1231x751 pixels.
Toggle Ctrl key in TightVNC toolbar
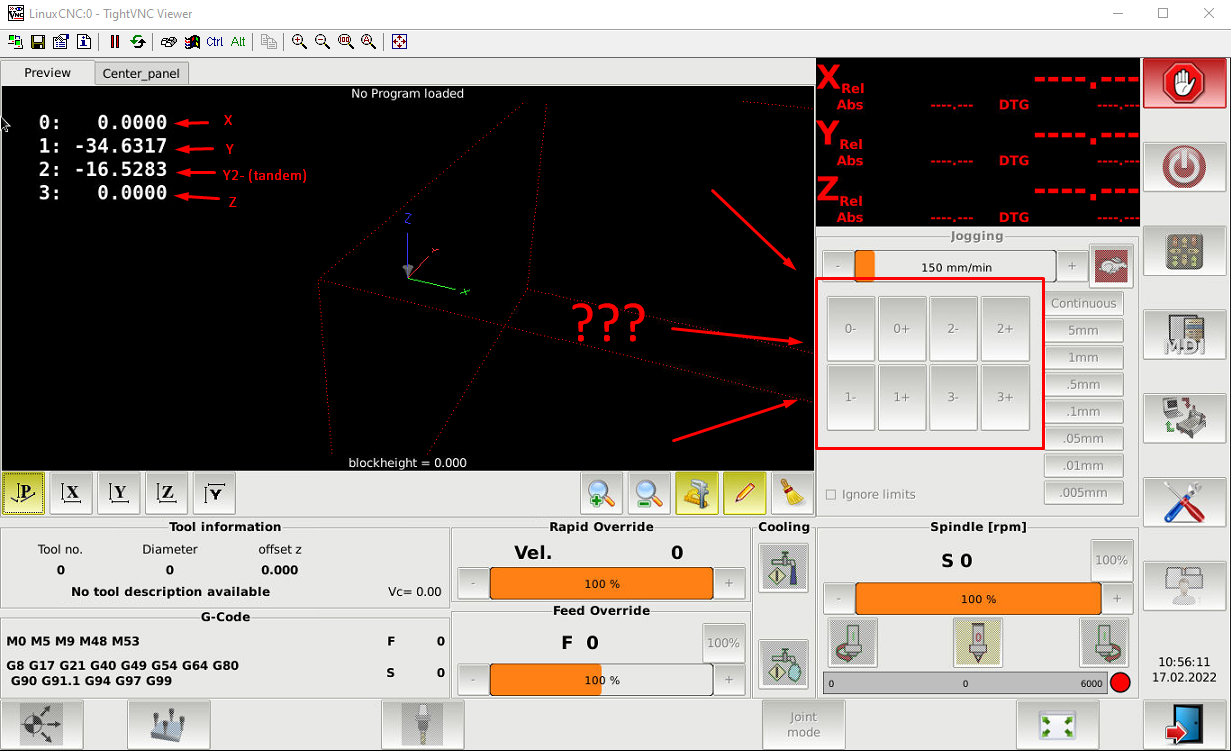click(x=215, y=42)
